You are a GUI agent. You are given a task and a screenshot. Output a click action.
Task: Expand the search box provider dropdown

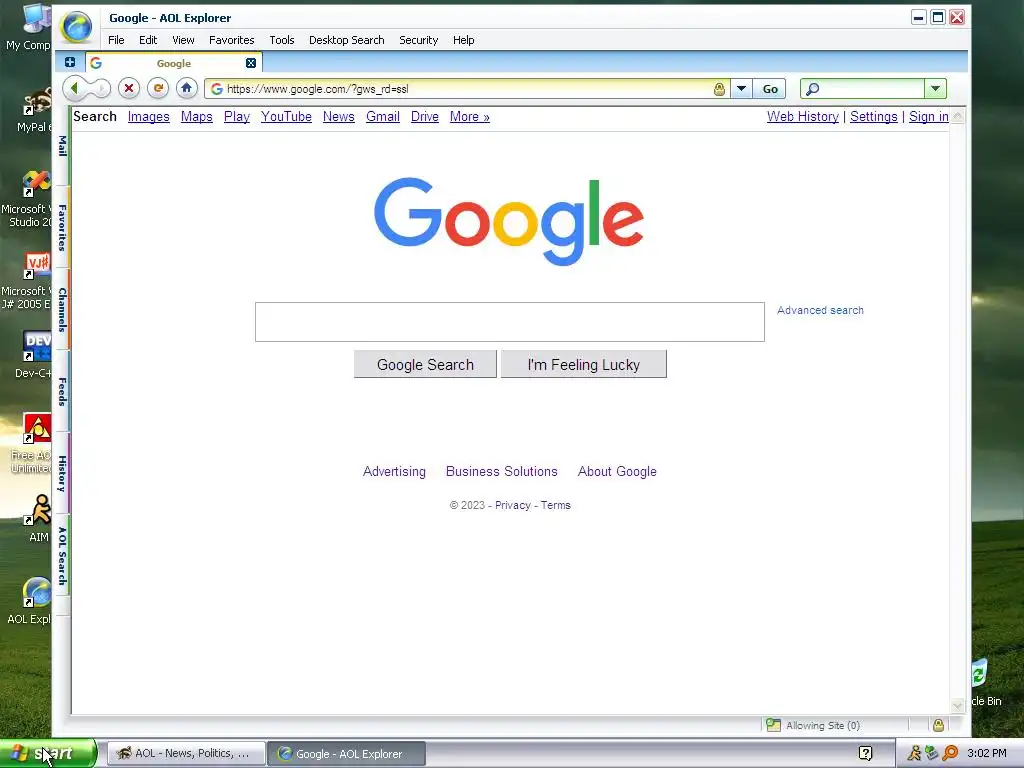[935, 89]
